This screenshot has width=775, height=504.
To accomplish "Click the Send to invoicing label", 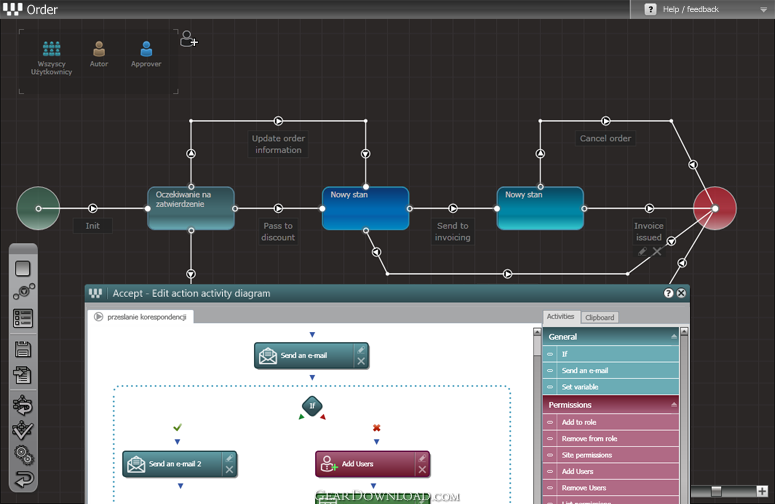I will 453,232.
